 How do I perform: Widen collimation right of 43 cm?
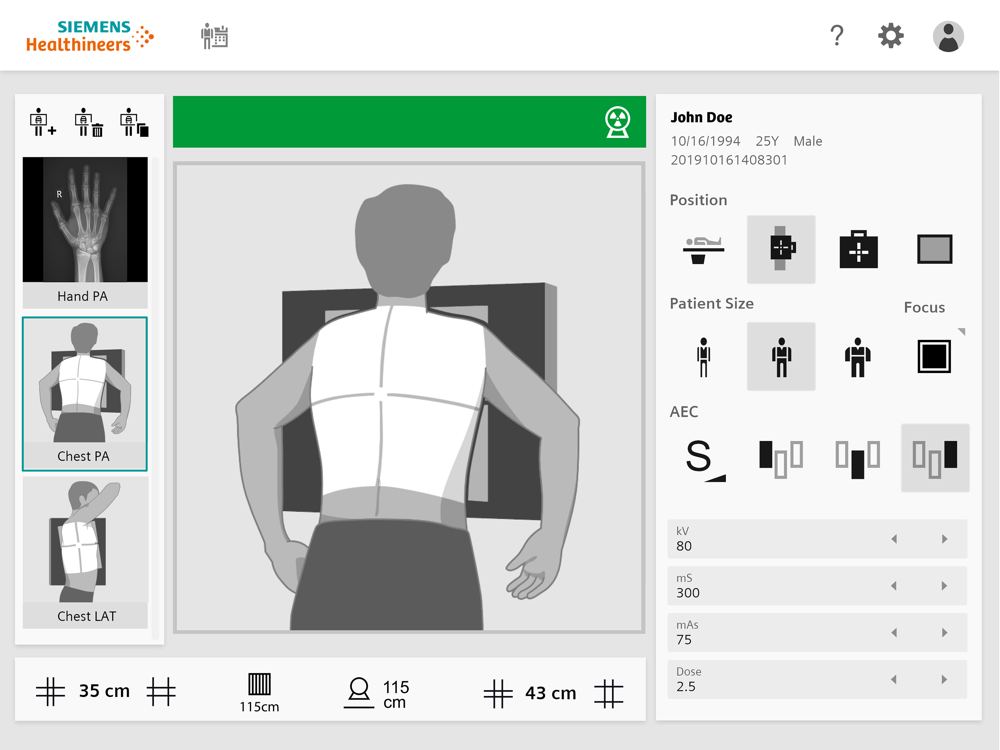608,693
